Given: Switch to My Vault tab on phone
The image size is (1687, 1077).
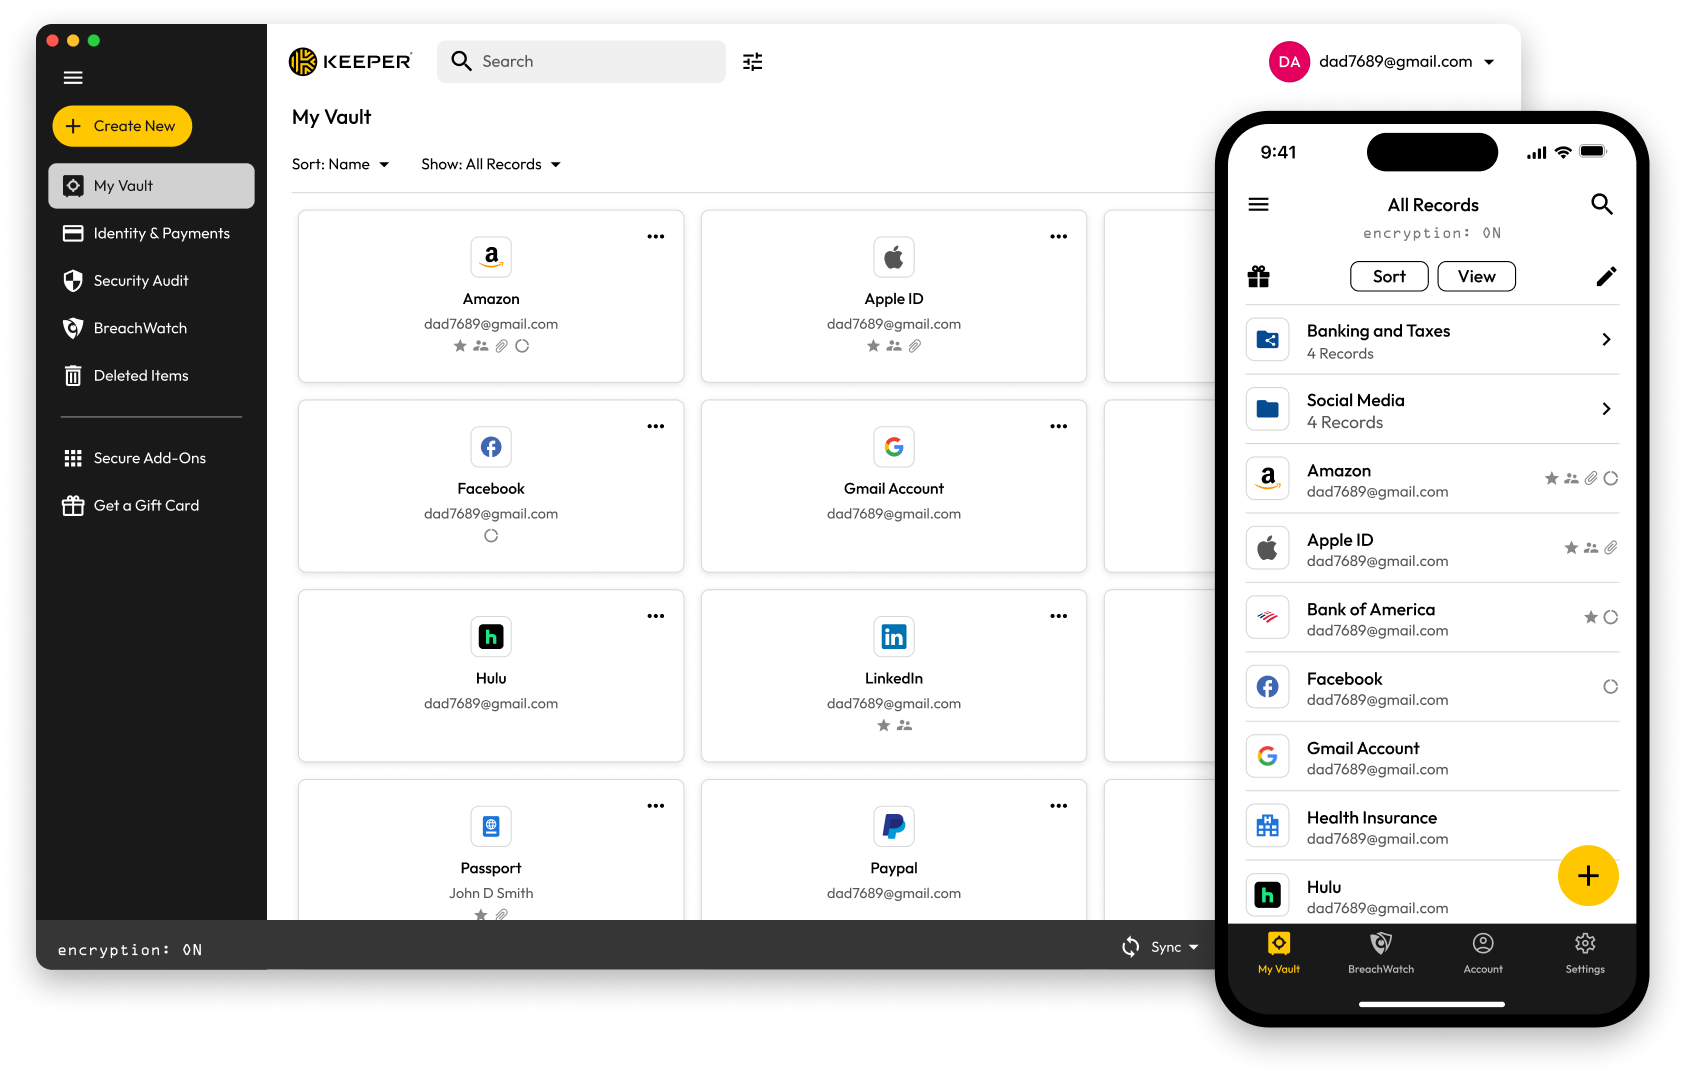Looking at the screenshot, I should pos(1279,953).
